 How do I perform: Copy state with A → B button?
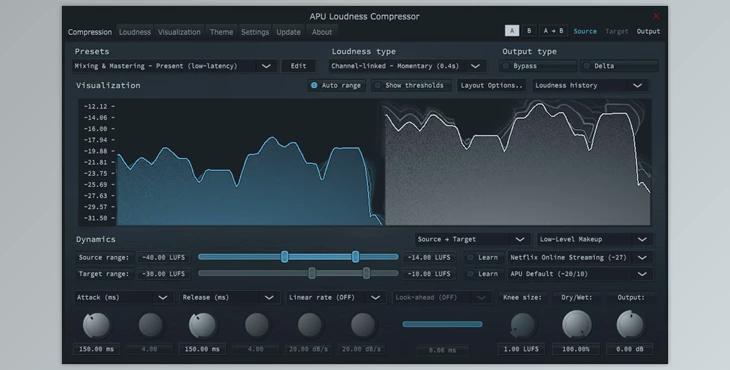553,31
